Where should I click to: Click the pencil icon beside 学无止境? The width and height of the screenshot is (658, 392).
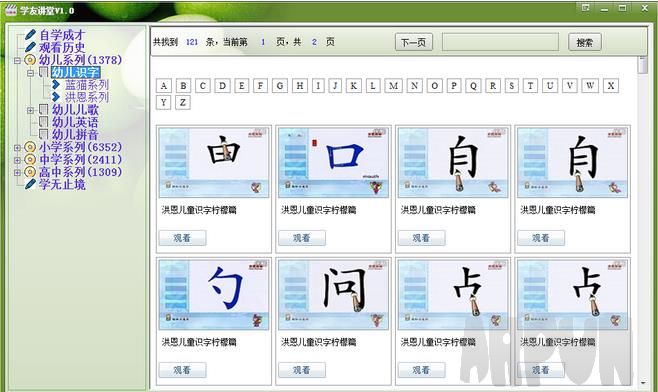(x=30, y=184)
